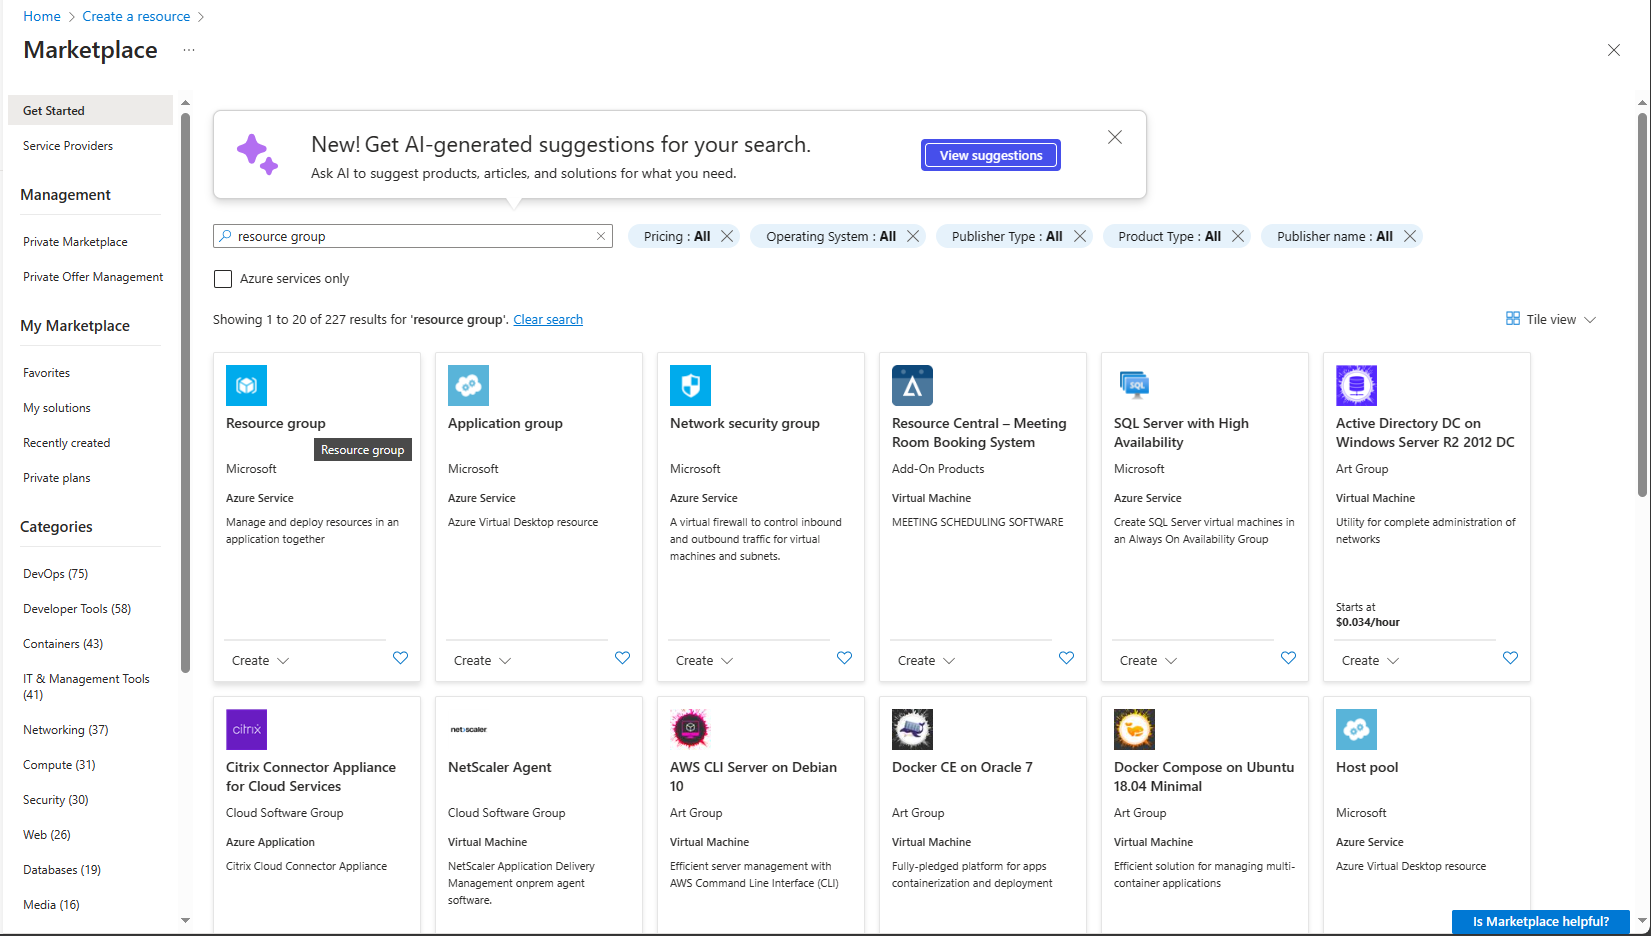Click the AWS CLI Server on Debian icon

[690, 729]
